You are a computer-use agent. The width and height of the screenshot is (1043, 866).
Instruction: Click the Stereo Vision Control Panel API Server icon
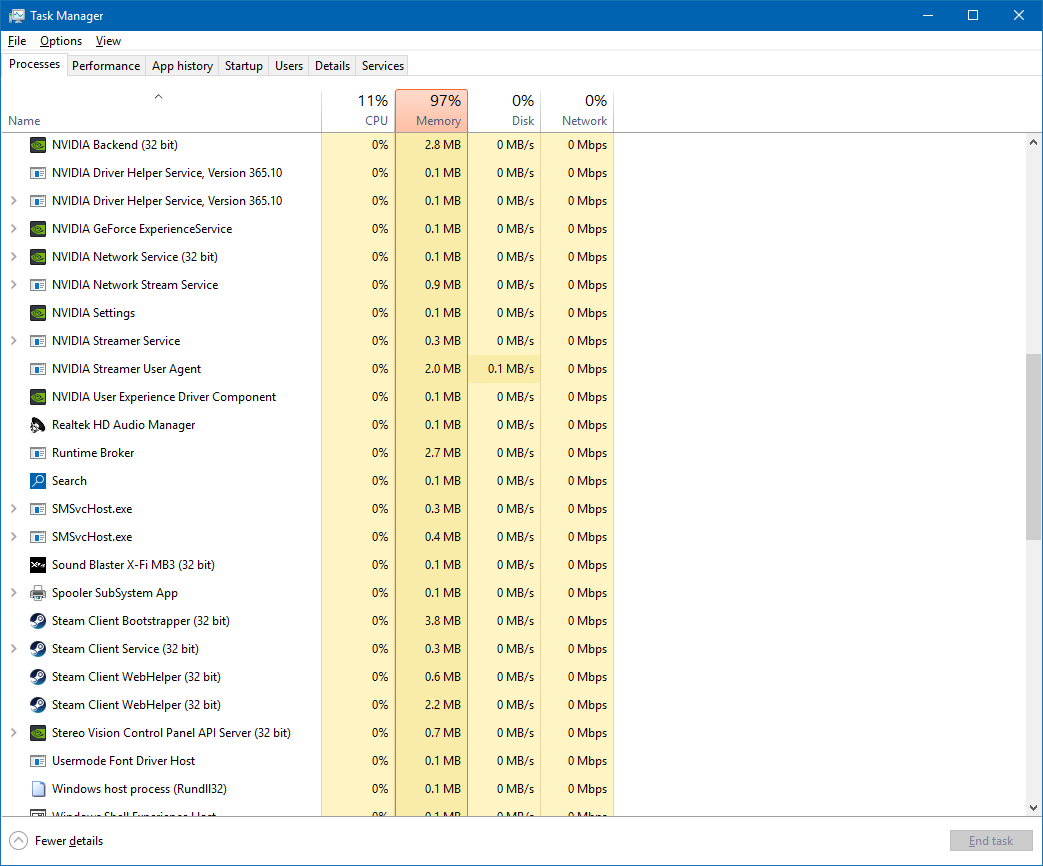(38, 733)
